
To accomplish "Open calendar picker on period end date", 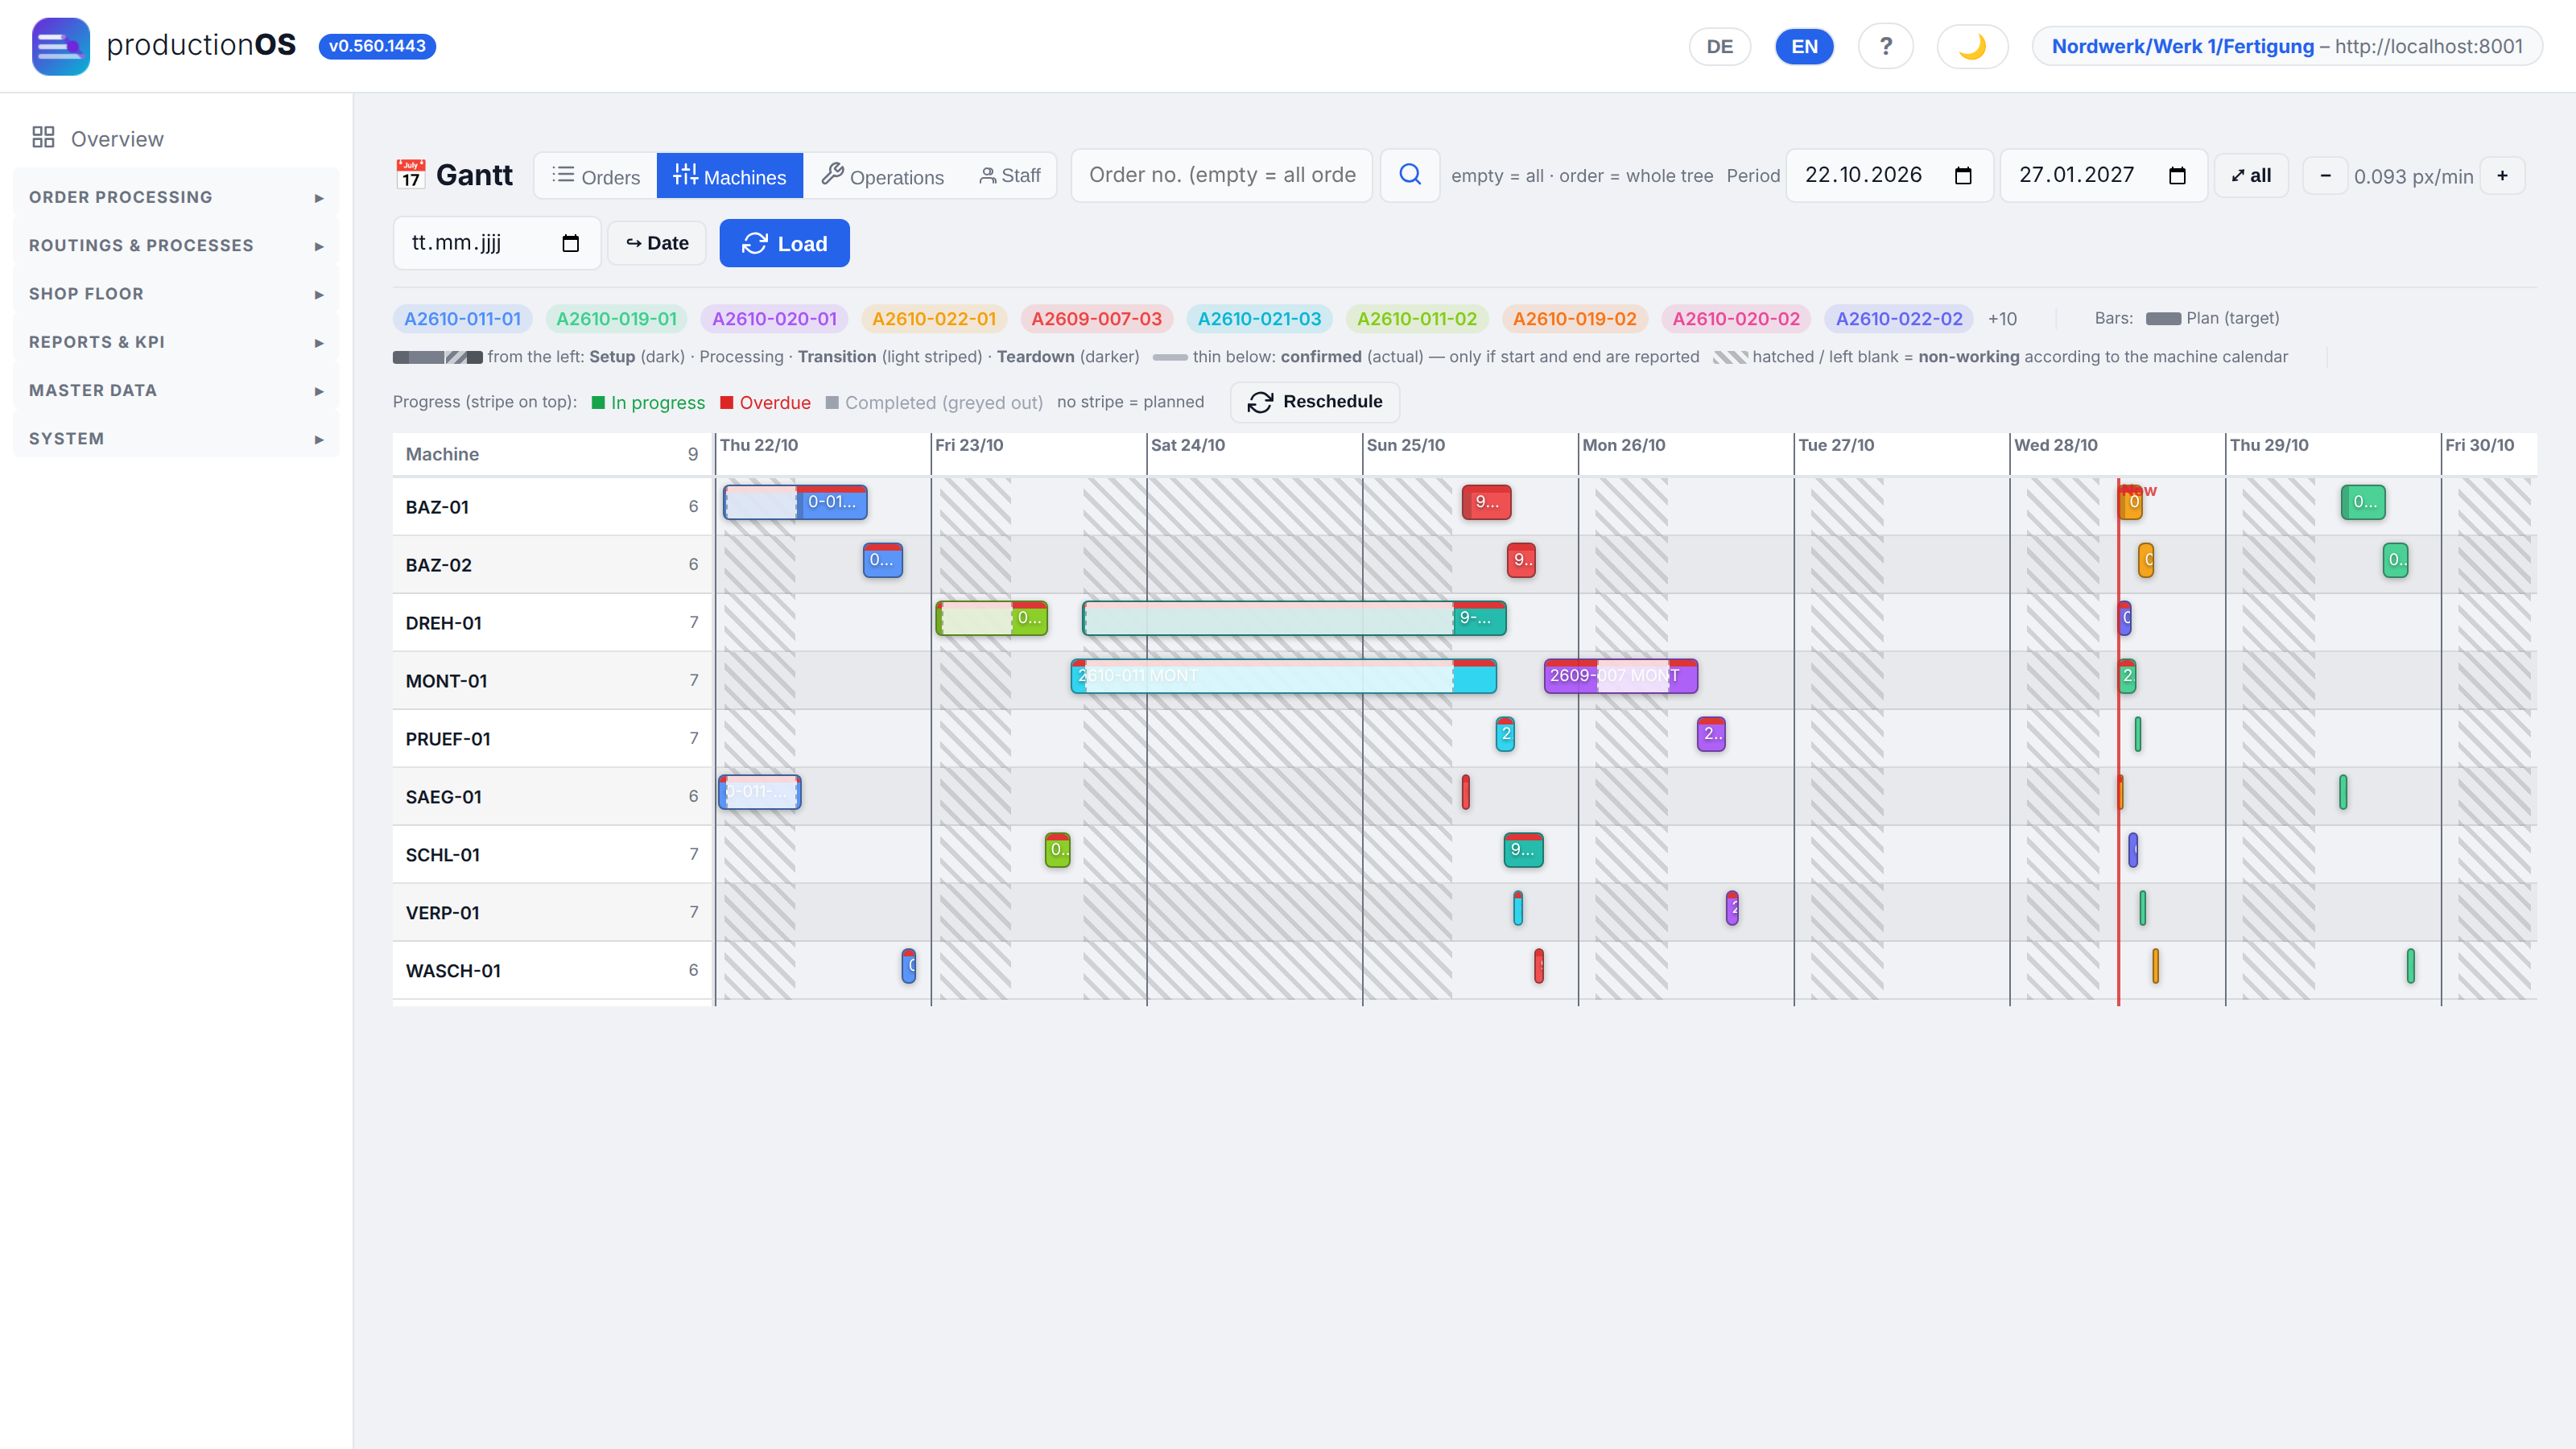I will [2177, 175].
